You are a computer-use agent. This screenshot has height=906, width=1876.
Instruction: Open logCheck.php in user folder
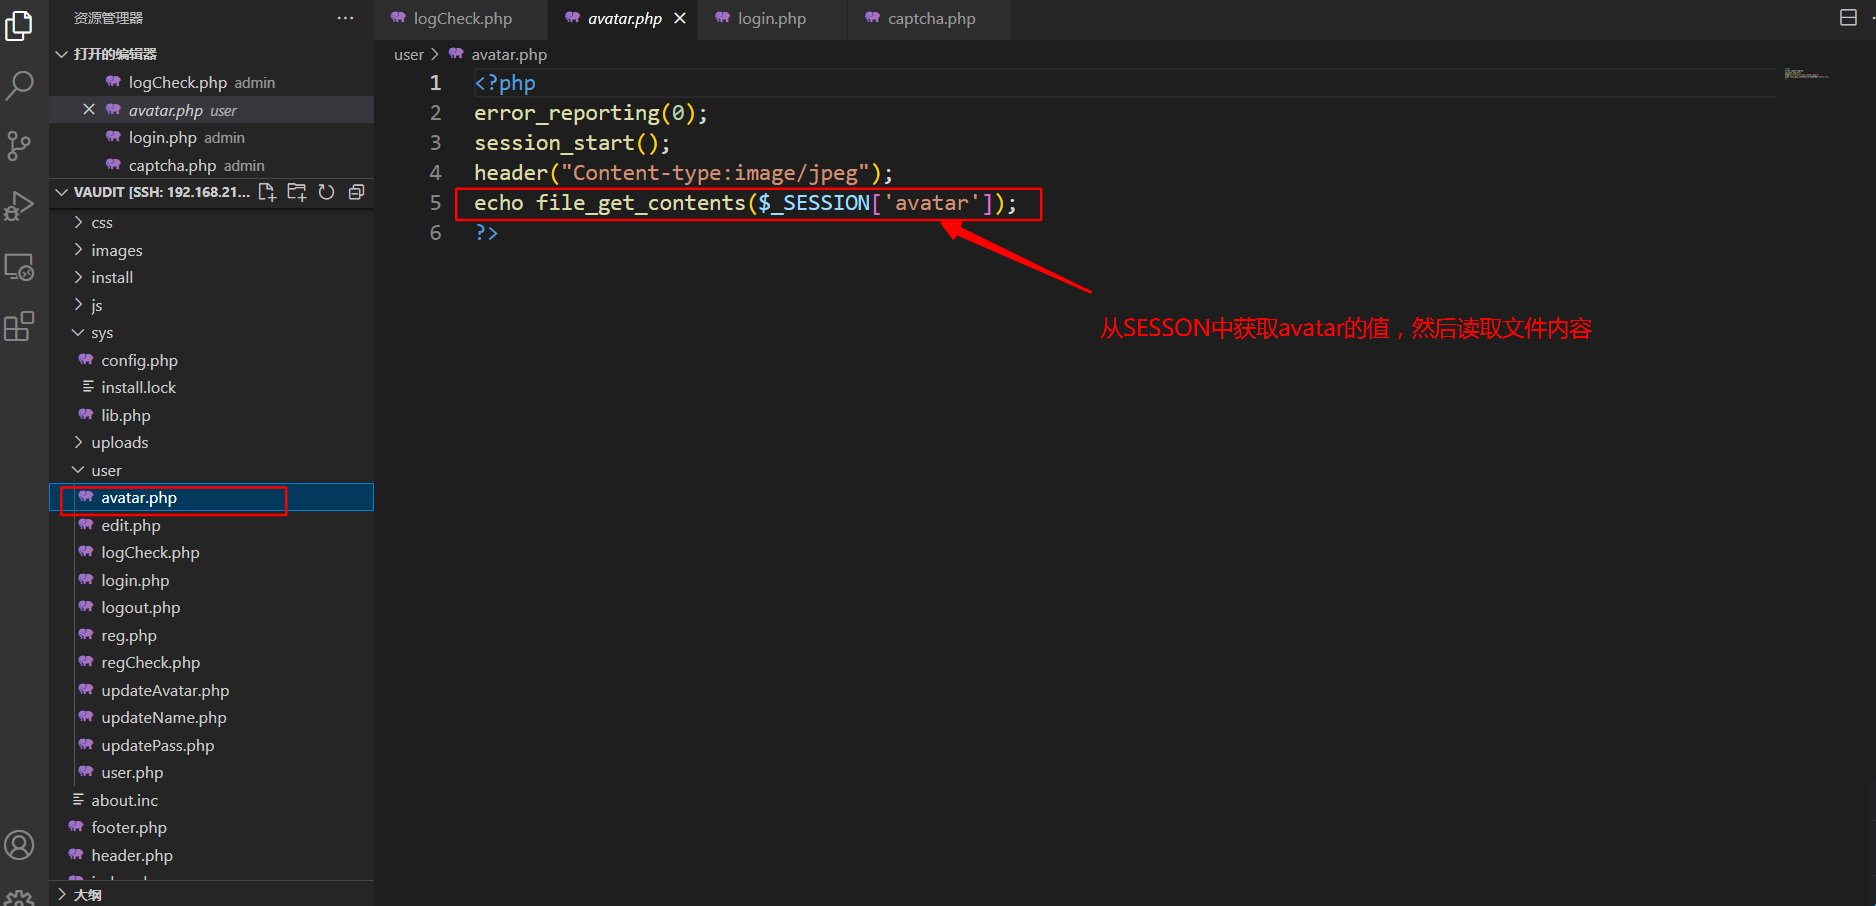[211, 552]
